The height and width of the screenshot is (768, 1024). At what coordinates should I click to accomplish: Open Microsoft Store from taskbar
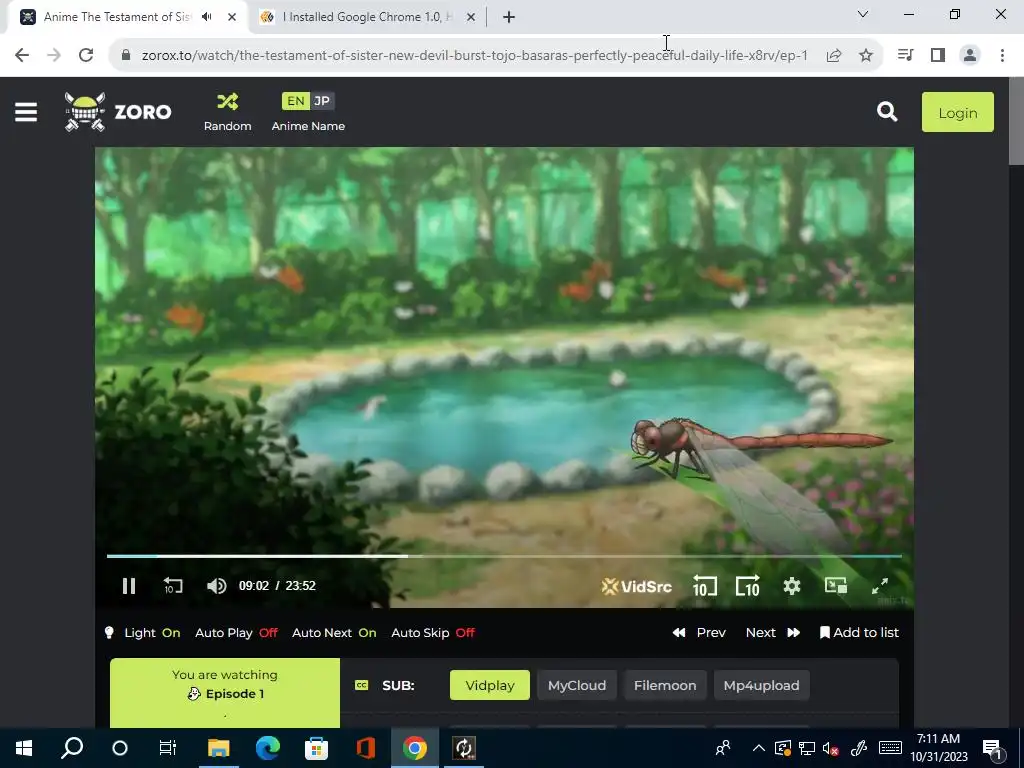tap(316, 748)
